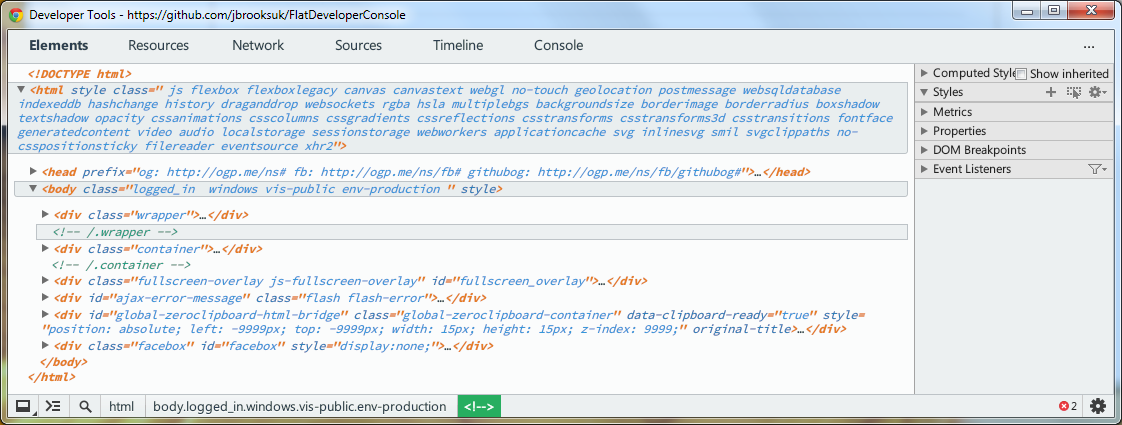Select the green <!--> breadcrumb

(x=479, y=406)
